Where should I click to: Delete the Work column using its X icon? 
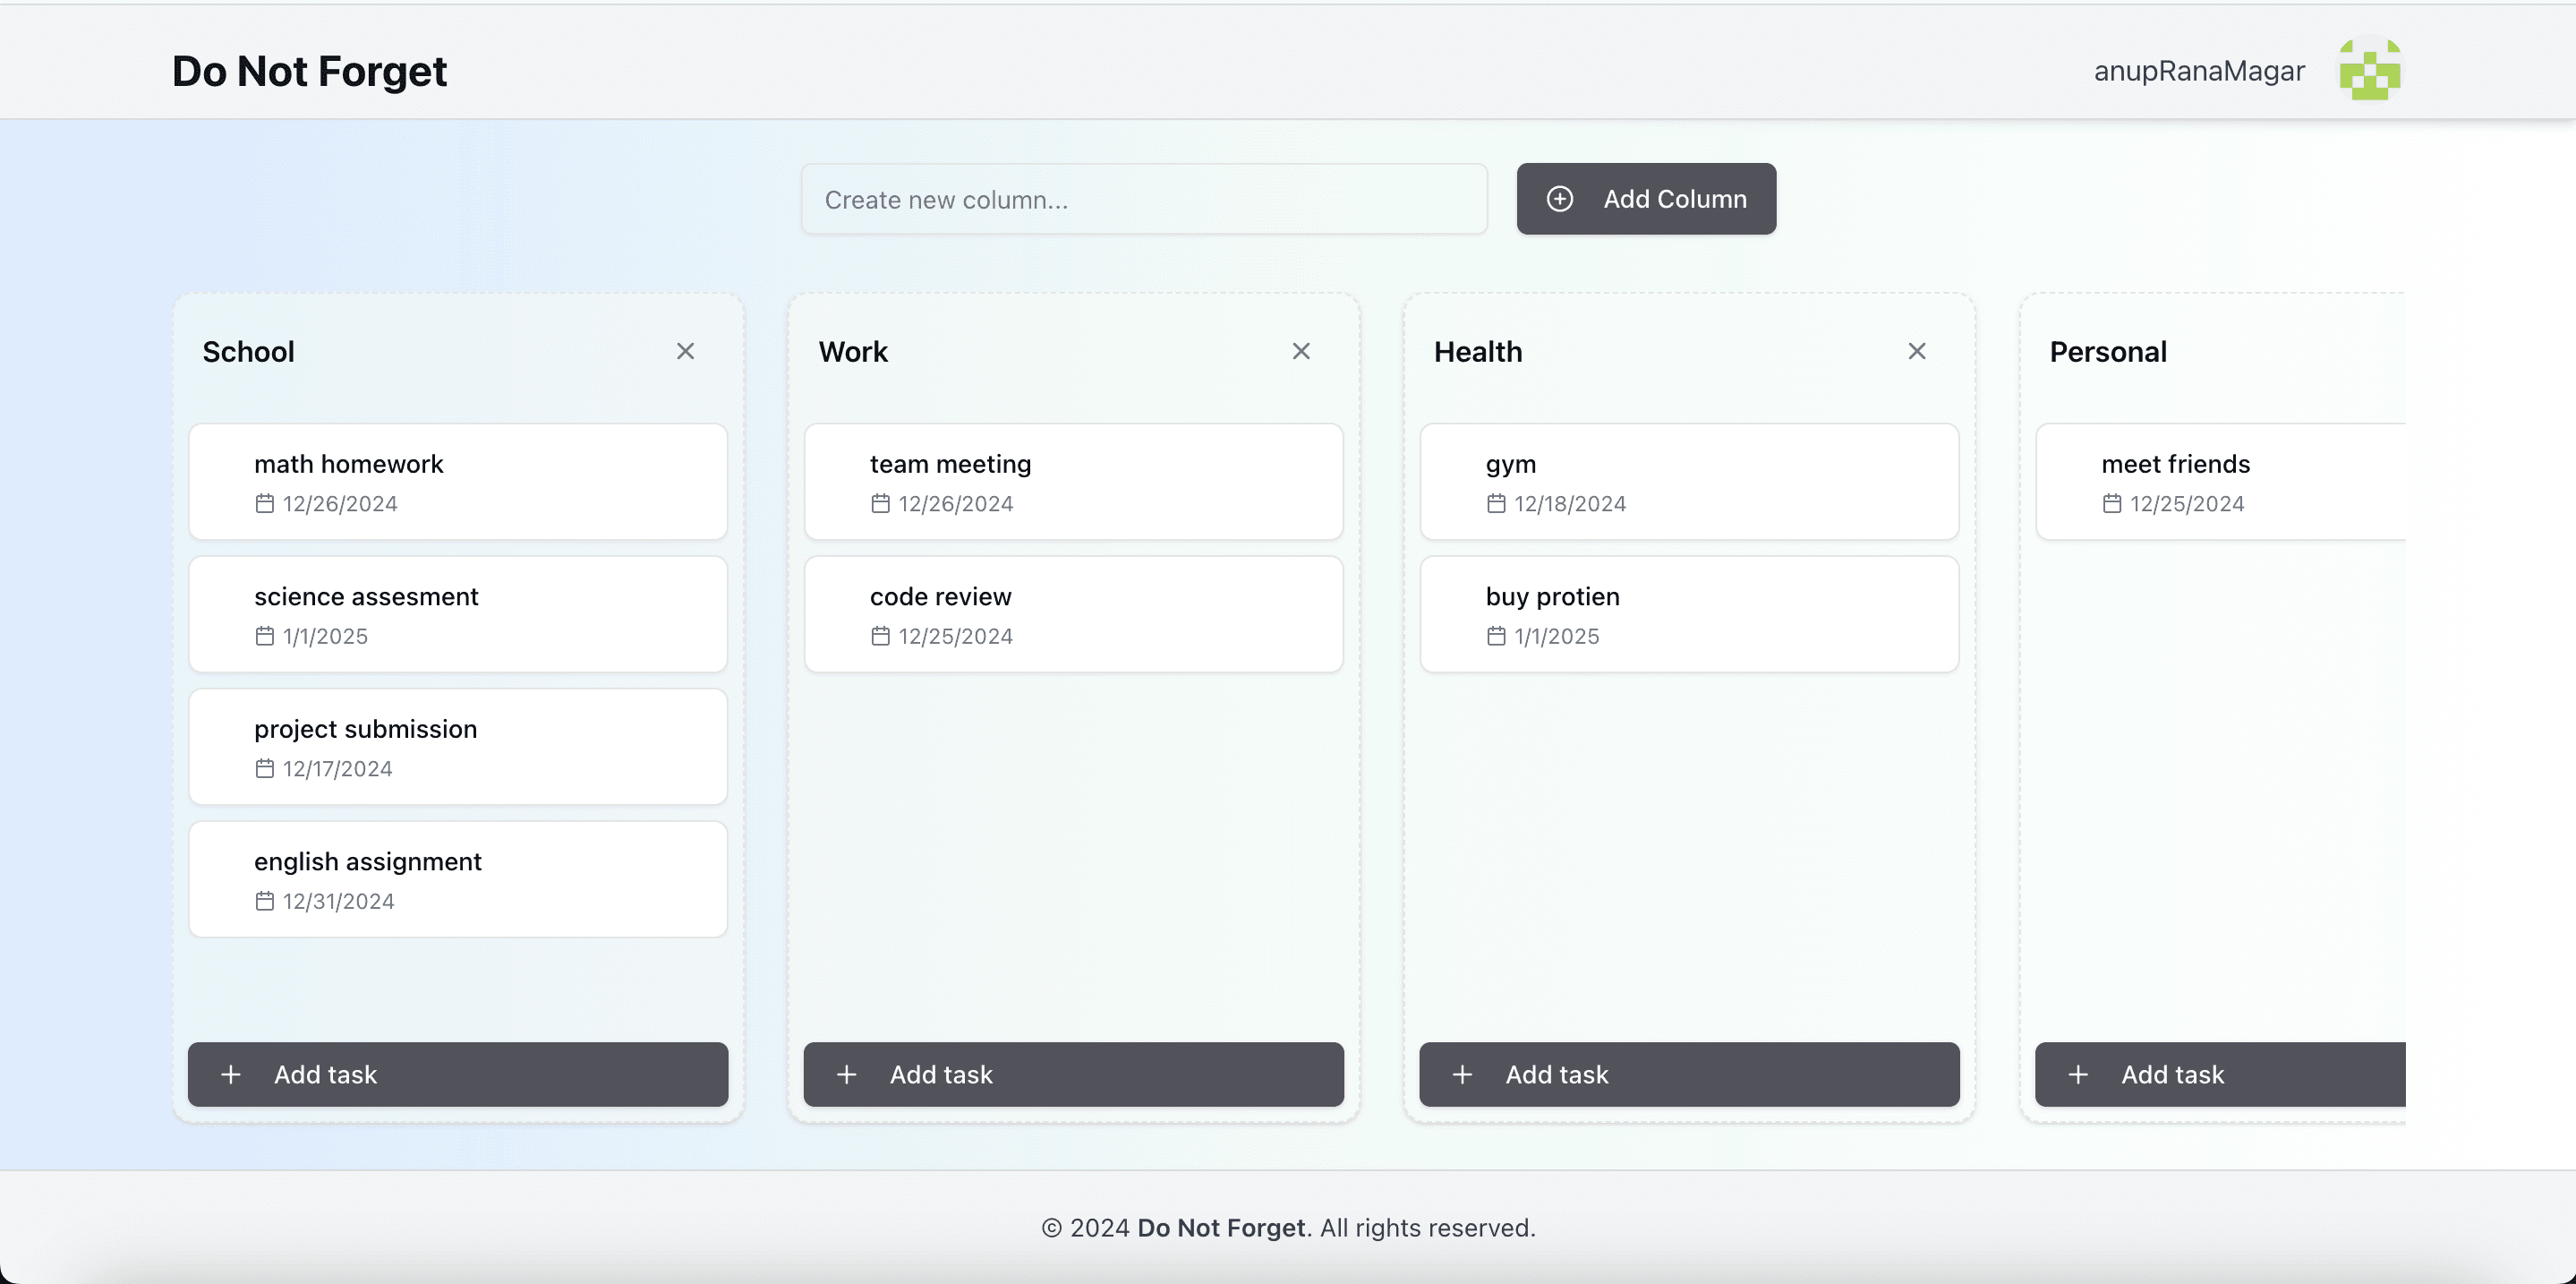pyautogui.click(x=1300, y=351)
